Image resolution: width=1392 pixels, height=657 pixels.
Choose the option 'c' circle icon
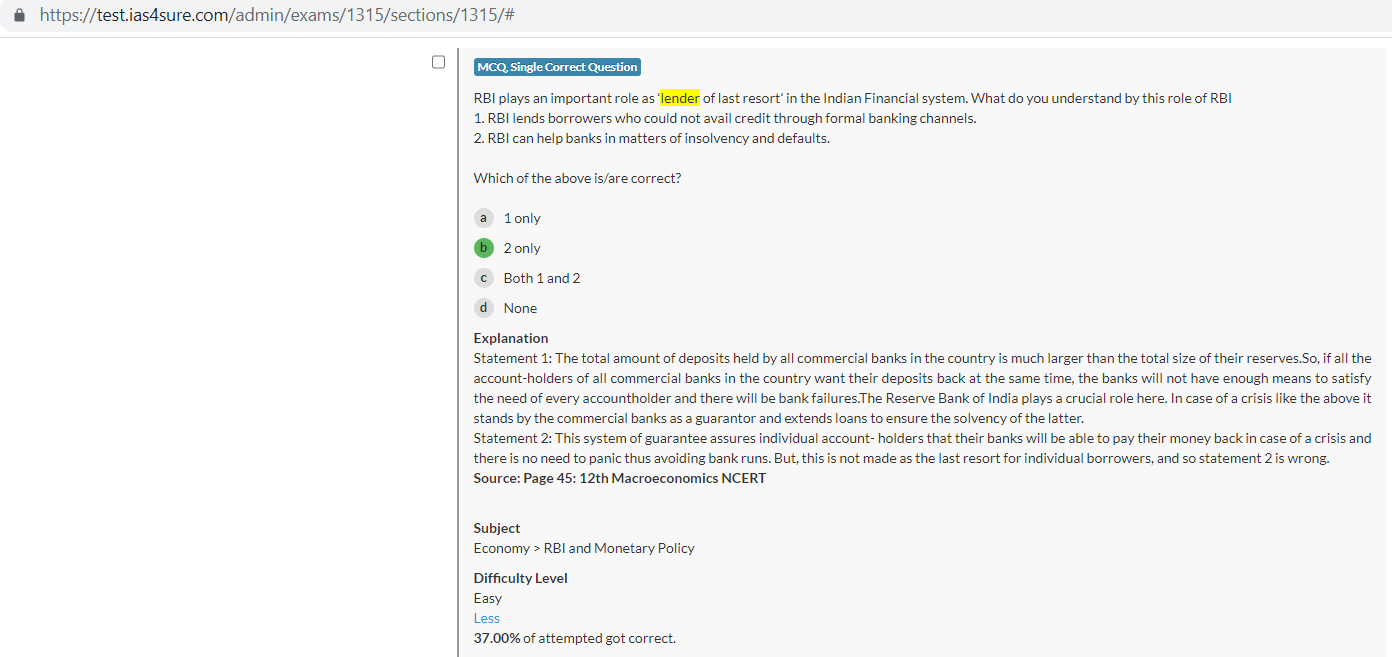[484, 278]
